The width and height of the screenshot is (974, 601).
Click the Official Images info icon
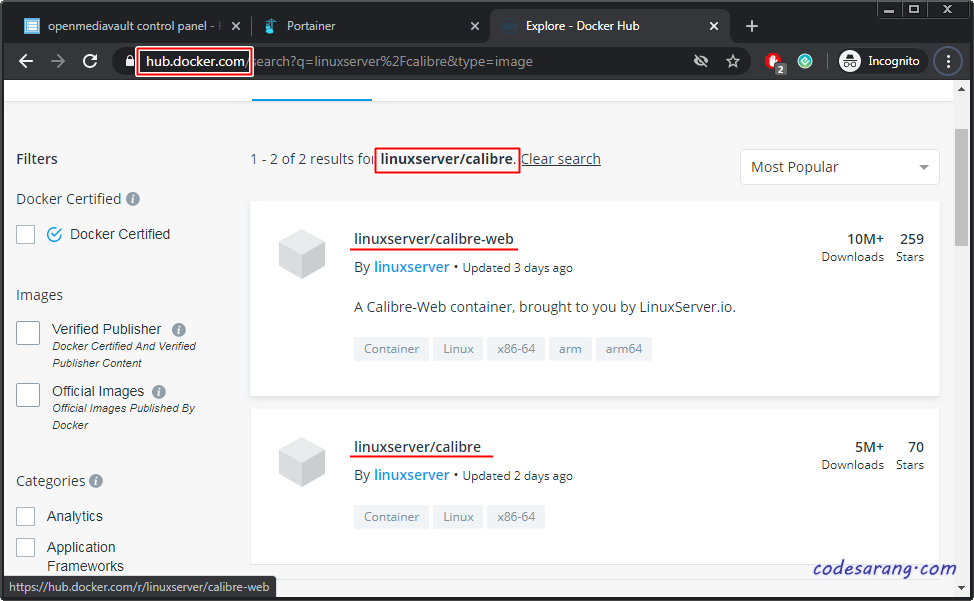(159, 392)
